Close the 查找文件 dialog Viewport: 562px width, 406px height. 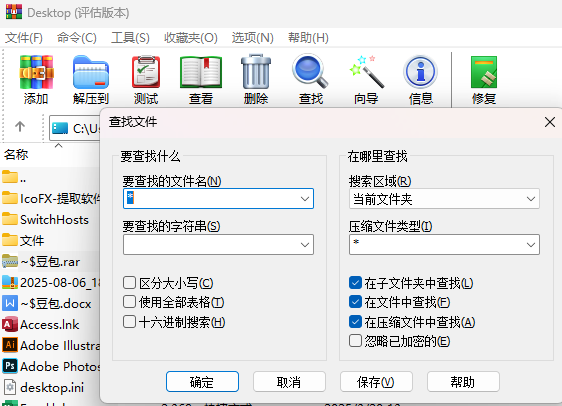point(550,122)
